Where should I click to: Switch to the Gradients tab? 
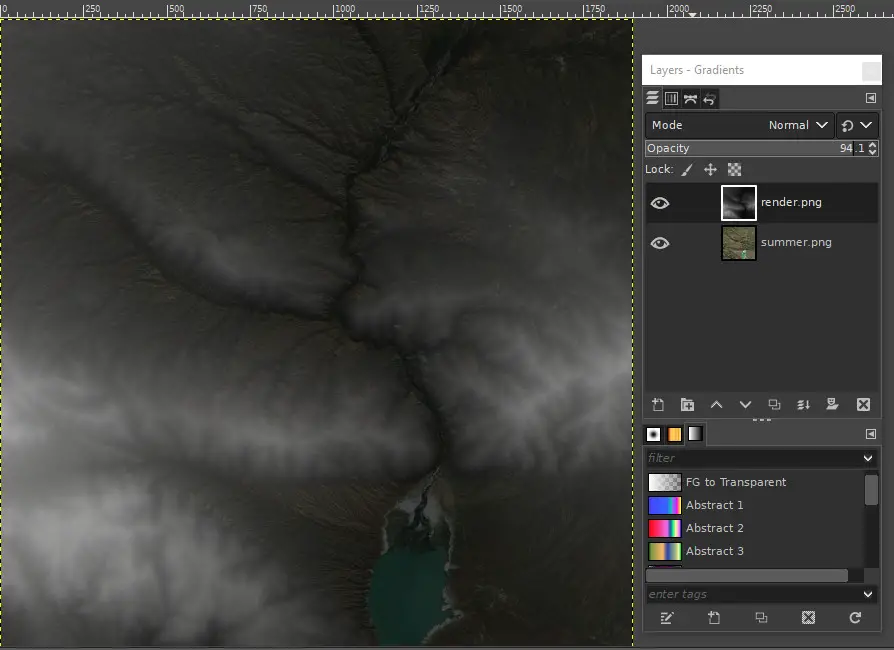[695, 434]
